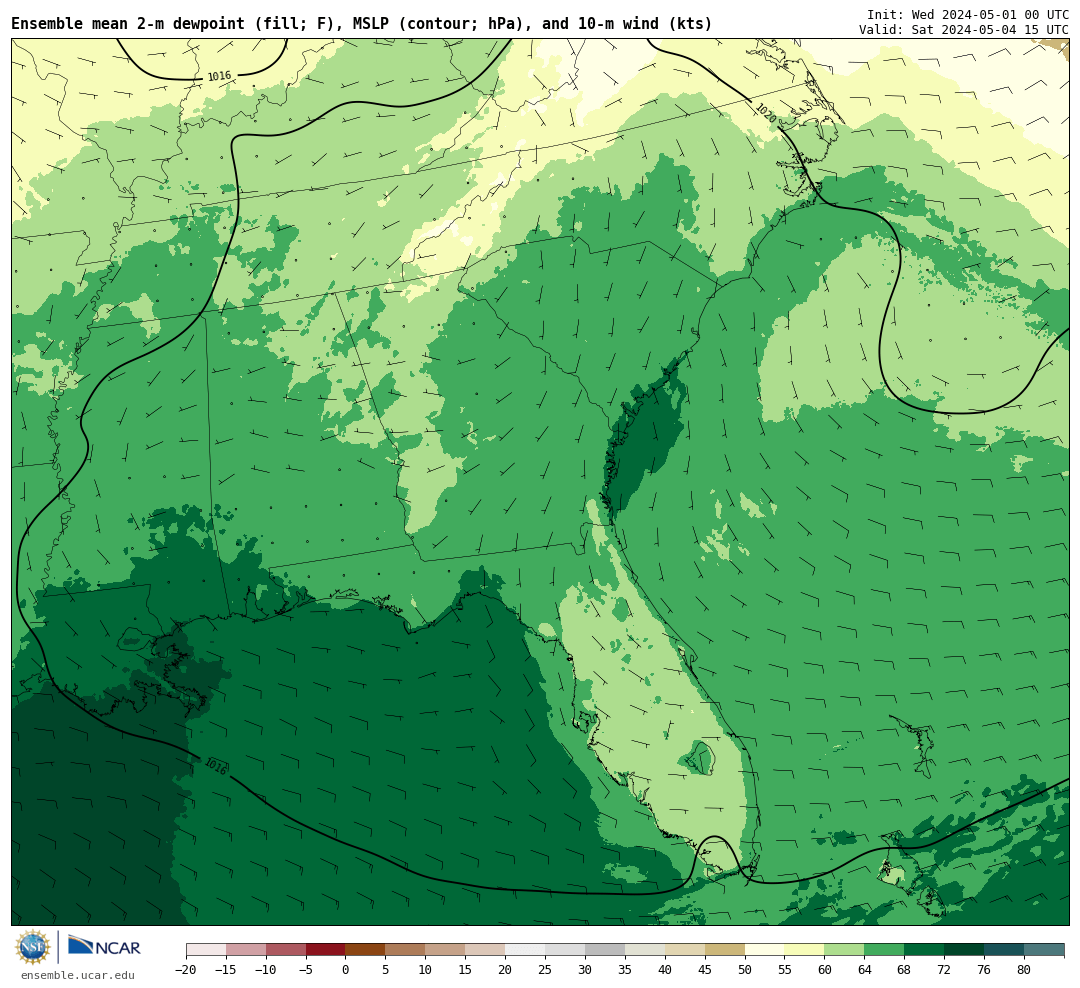Click the medium green swatch between 64 and 68
This screenshot has height=988, width=1080.
[884, 950]
